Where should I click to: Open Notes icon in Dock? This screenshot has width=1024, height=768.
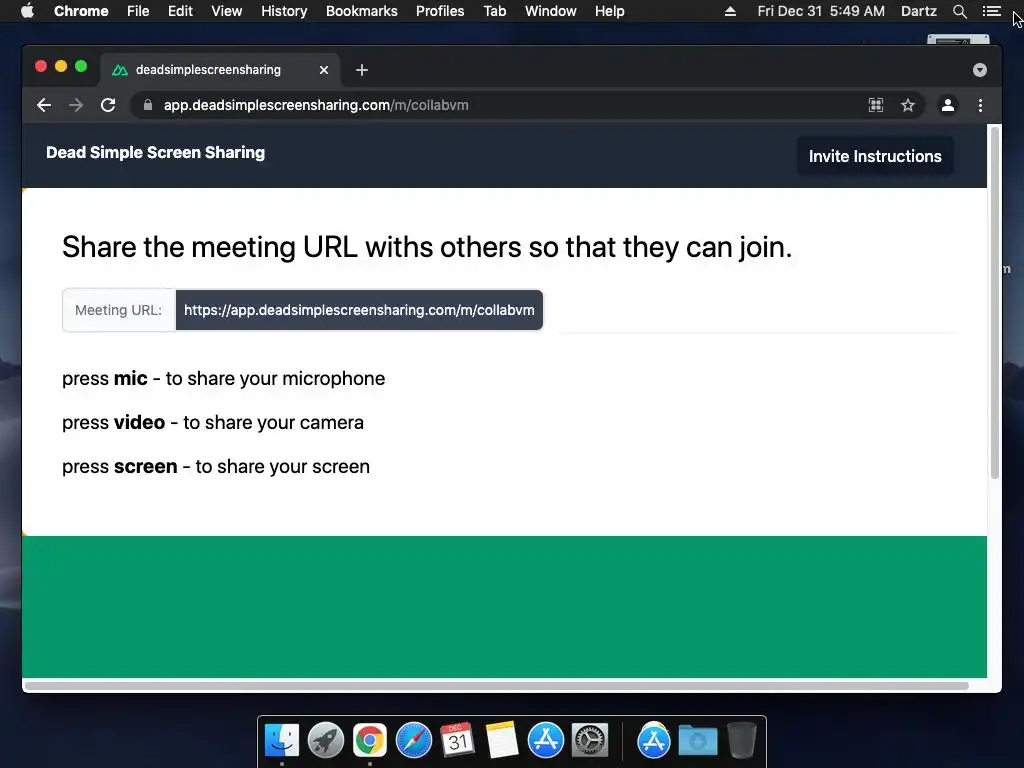pyautogui.click(x=502, y=740)
